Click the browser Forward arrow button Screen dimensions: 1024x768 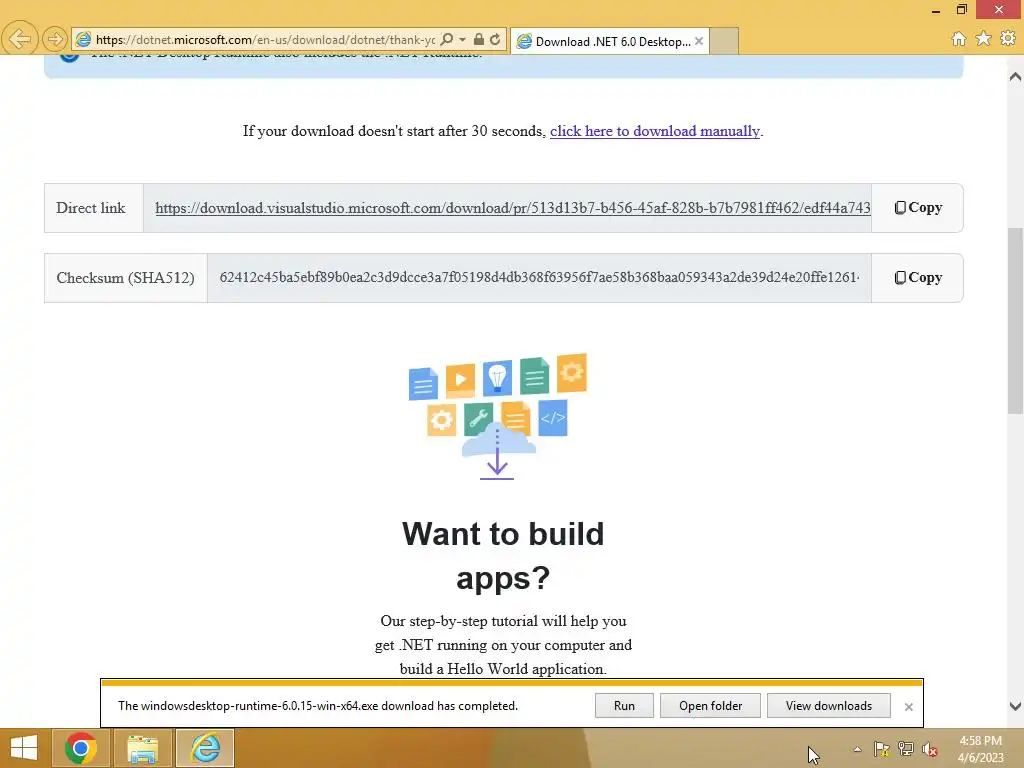click(x=55, y=39)
